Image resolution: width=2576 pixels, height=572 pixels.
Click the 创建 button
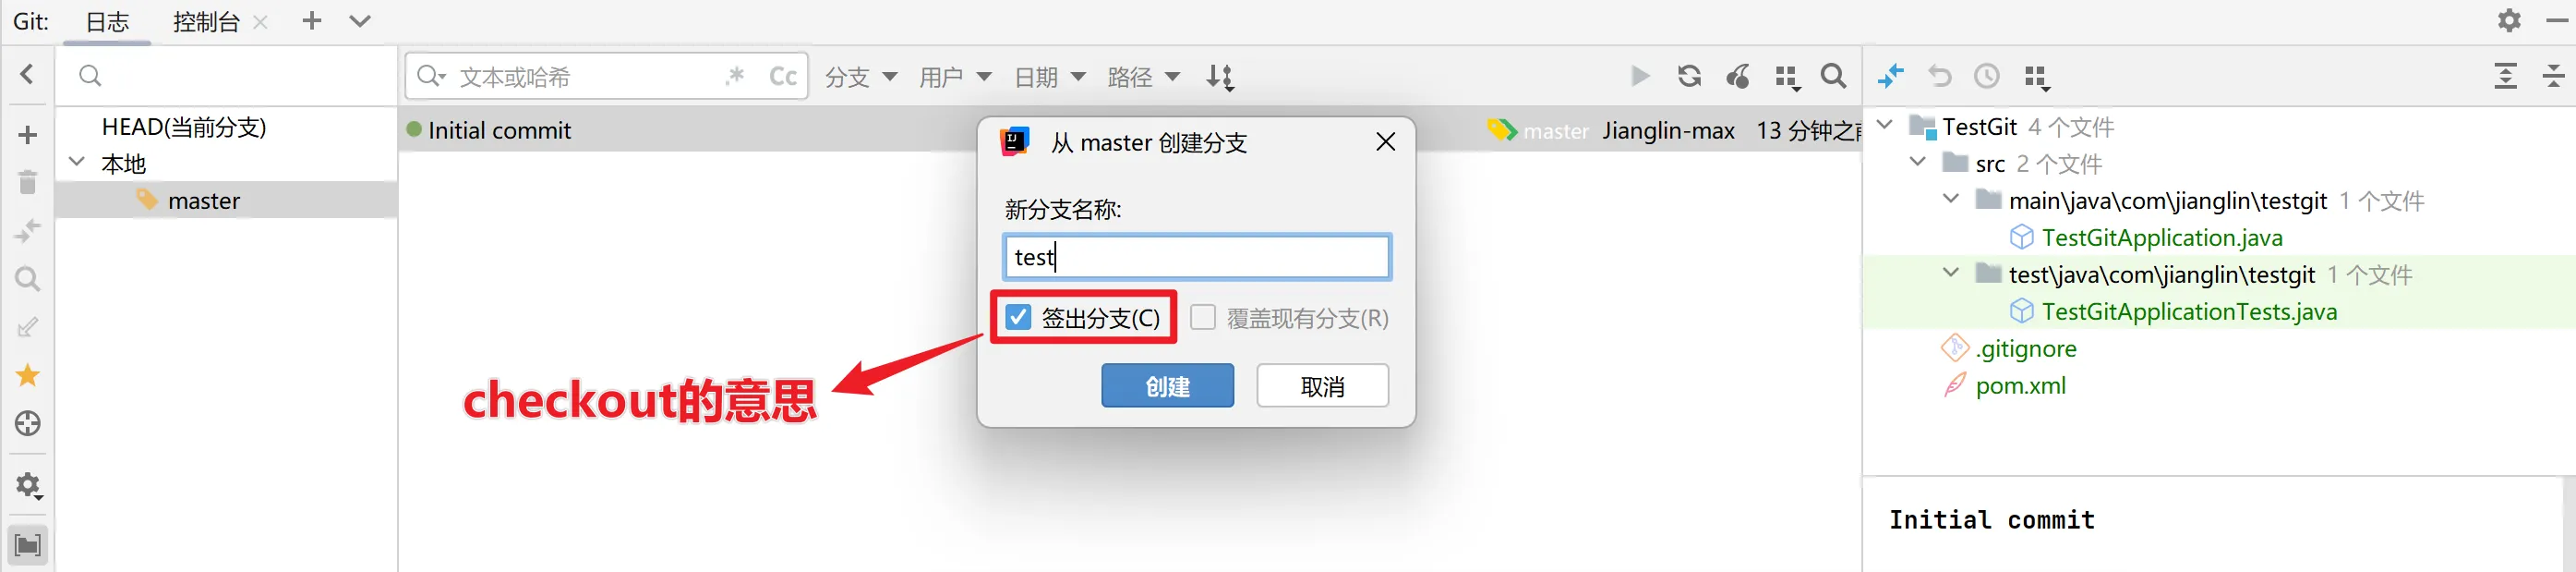click(1167, 386)
